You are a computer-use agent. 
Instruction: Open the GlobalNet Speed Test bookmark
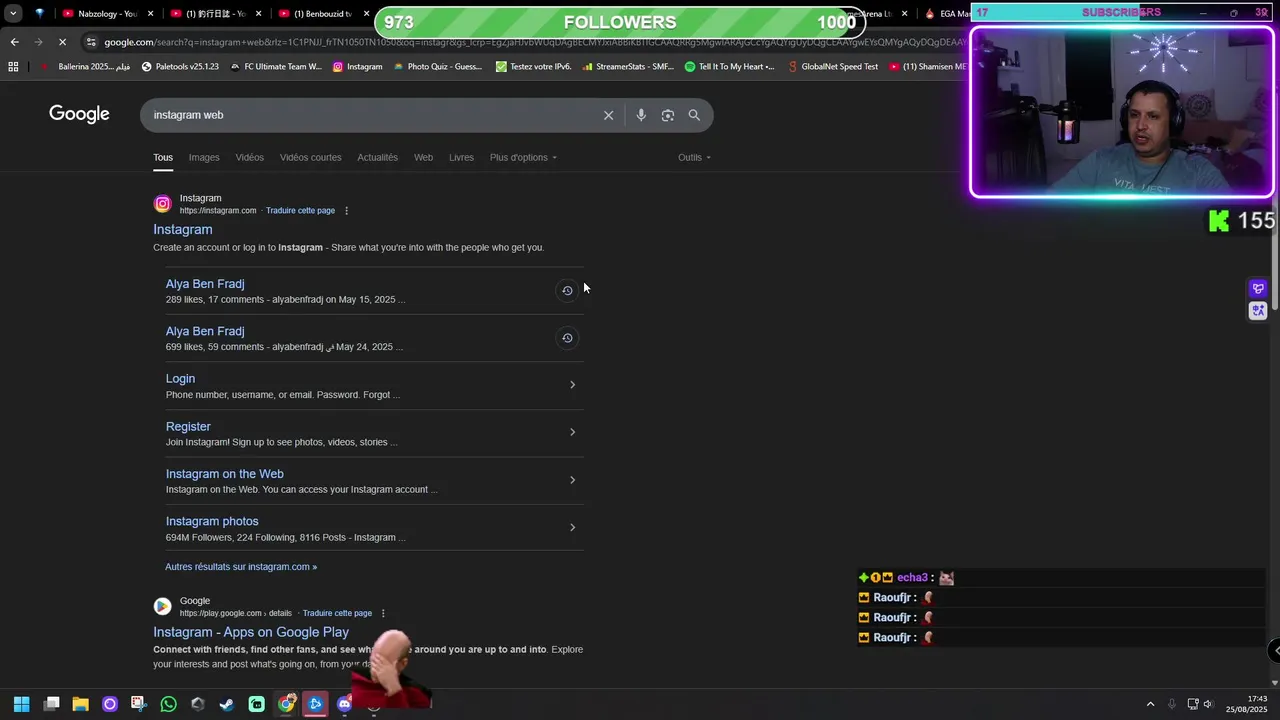[832, 67]
